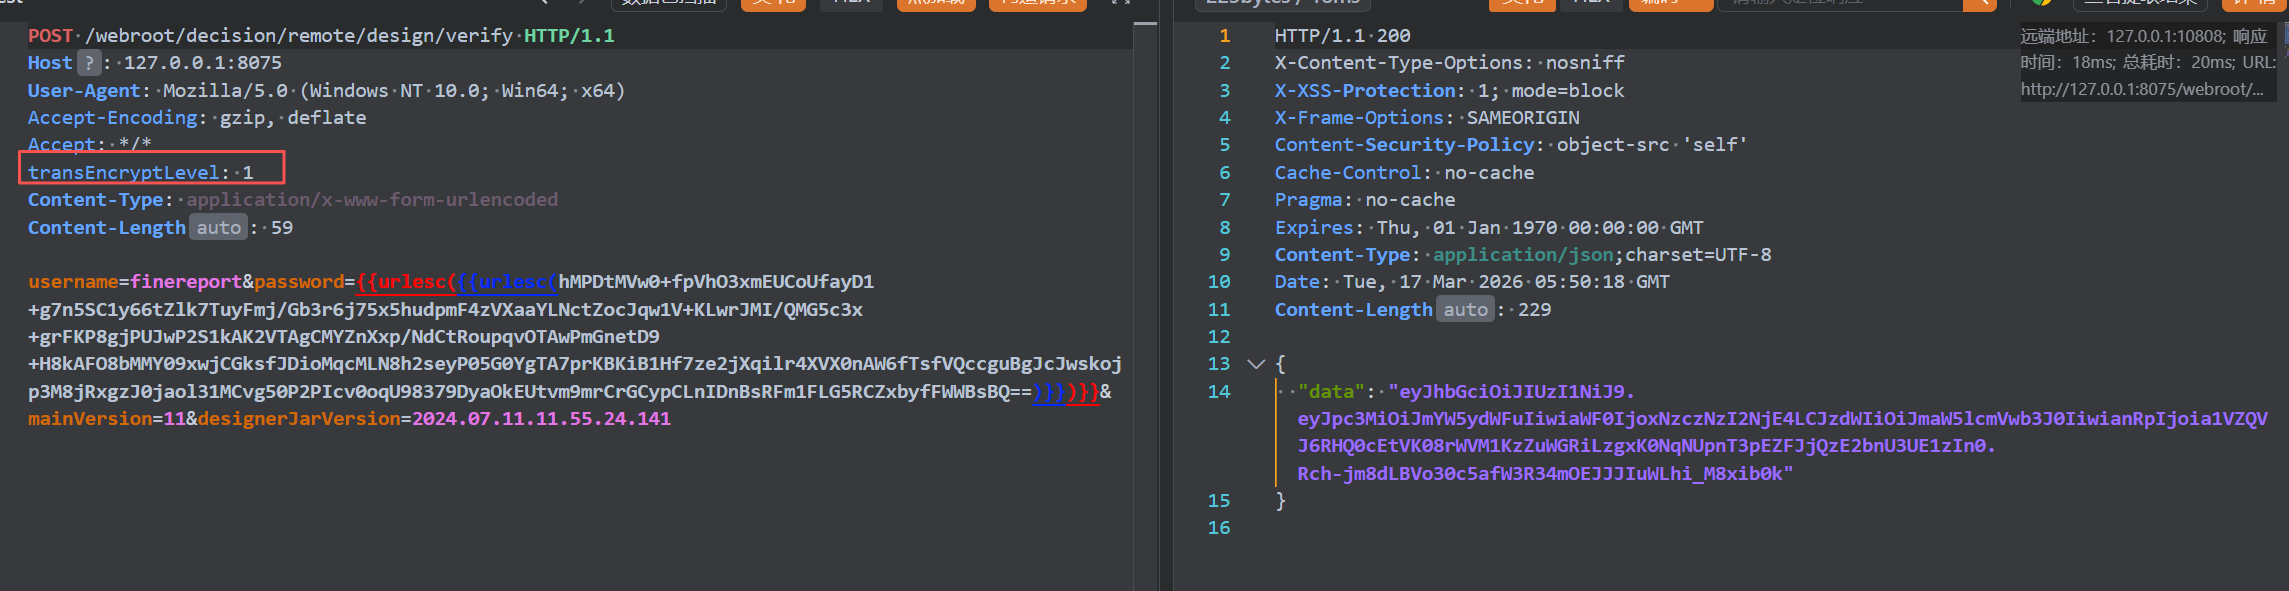Screen dimensions: 2289x591
Task: Click the orange search button in response toolbar
Action: click(1979, 4)
